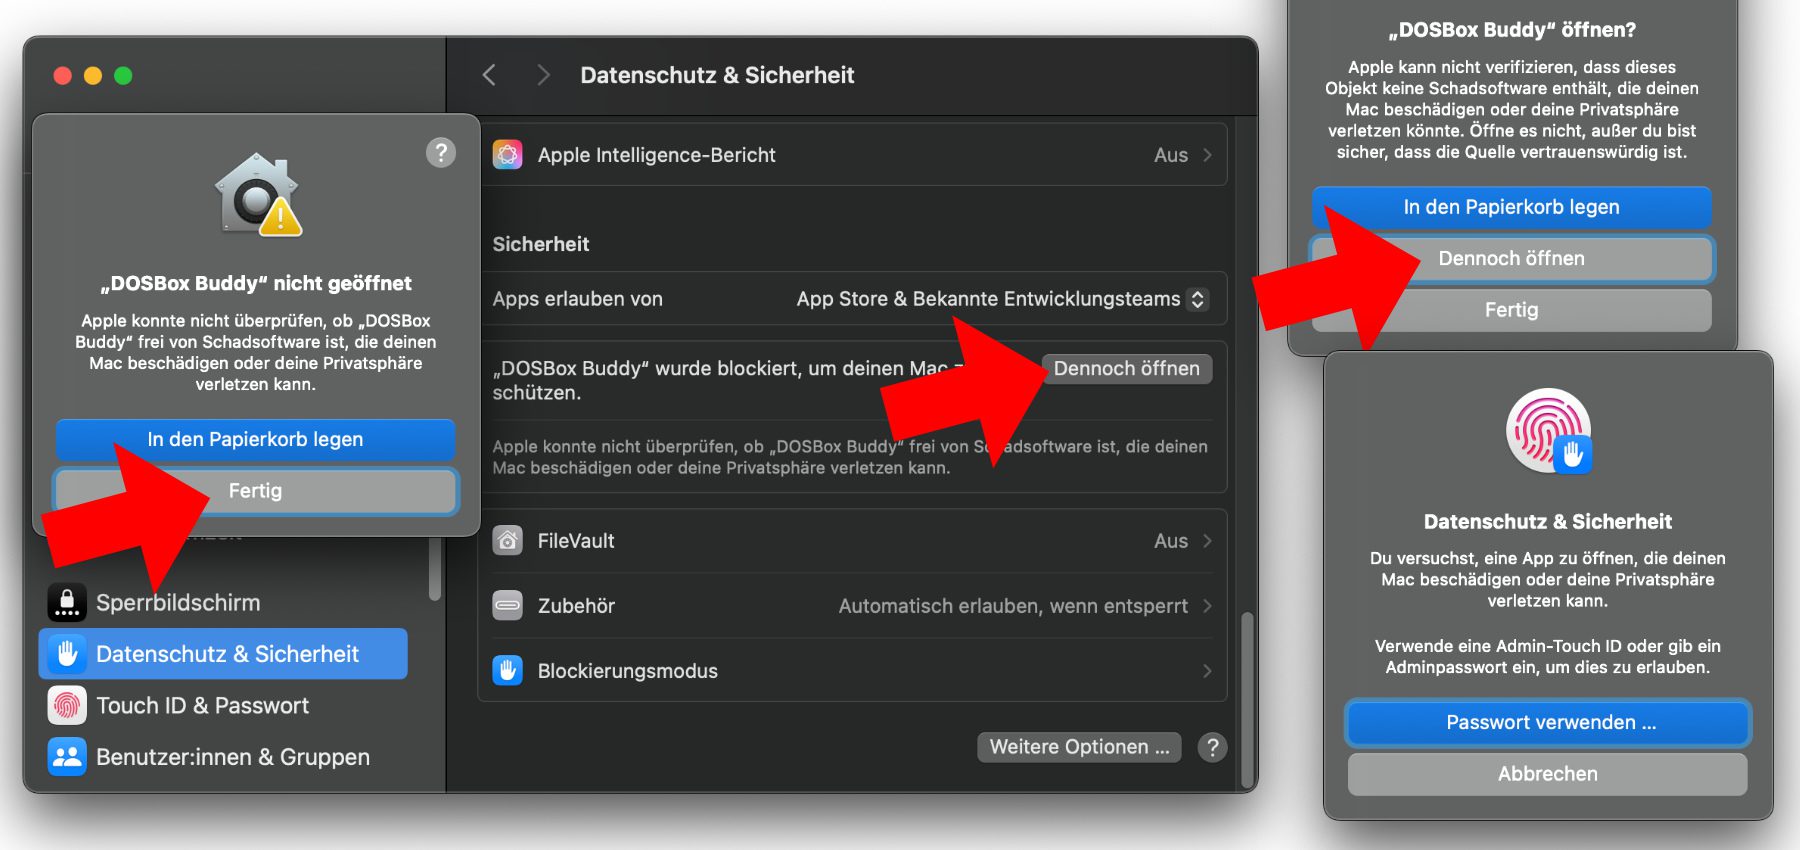
Task: Click the Sperrbildschirm lock icon in sidebar
Action: click(x=67, y=603)
